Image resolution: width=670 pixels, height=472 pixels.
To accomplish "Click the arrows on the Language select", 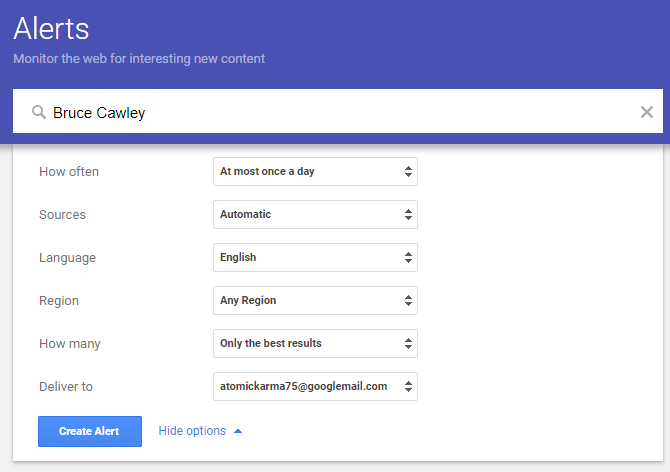I will click(408, 257).
